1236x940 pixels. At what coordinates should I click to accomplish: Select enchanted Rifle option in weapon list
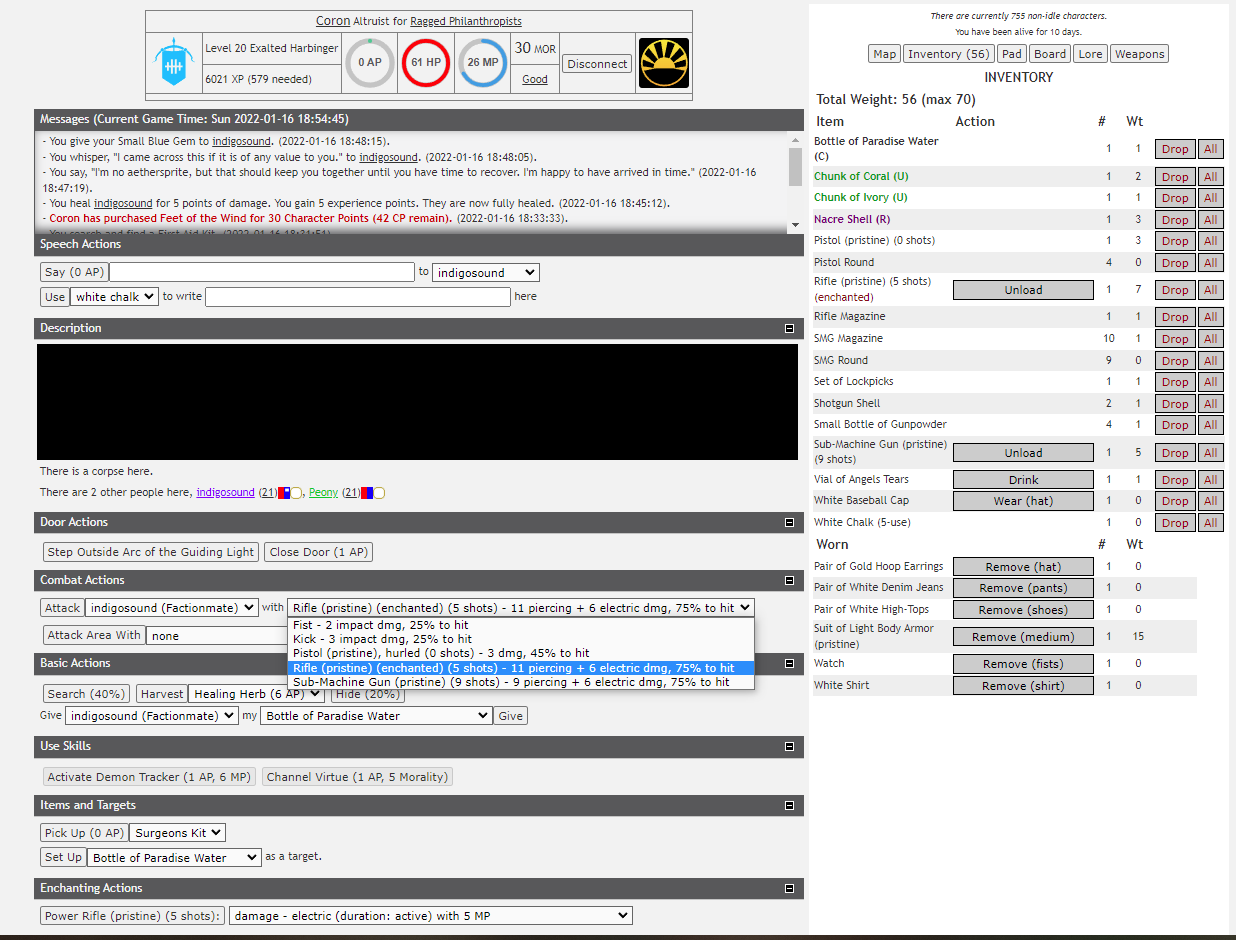521,668
